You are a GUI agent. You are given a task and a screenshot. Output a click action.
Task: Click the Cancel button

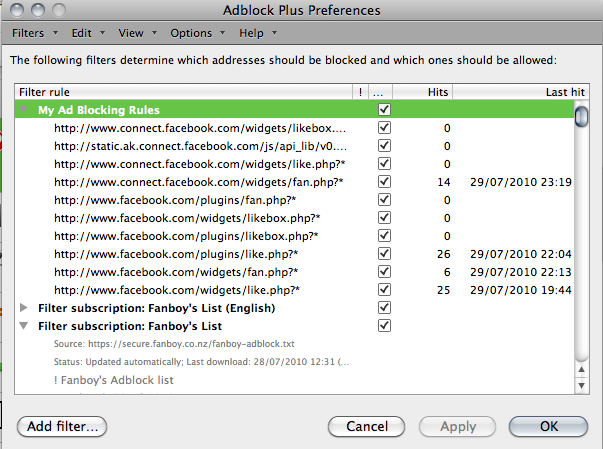(366, 426)
